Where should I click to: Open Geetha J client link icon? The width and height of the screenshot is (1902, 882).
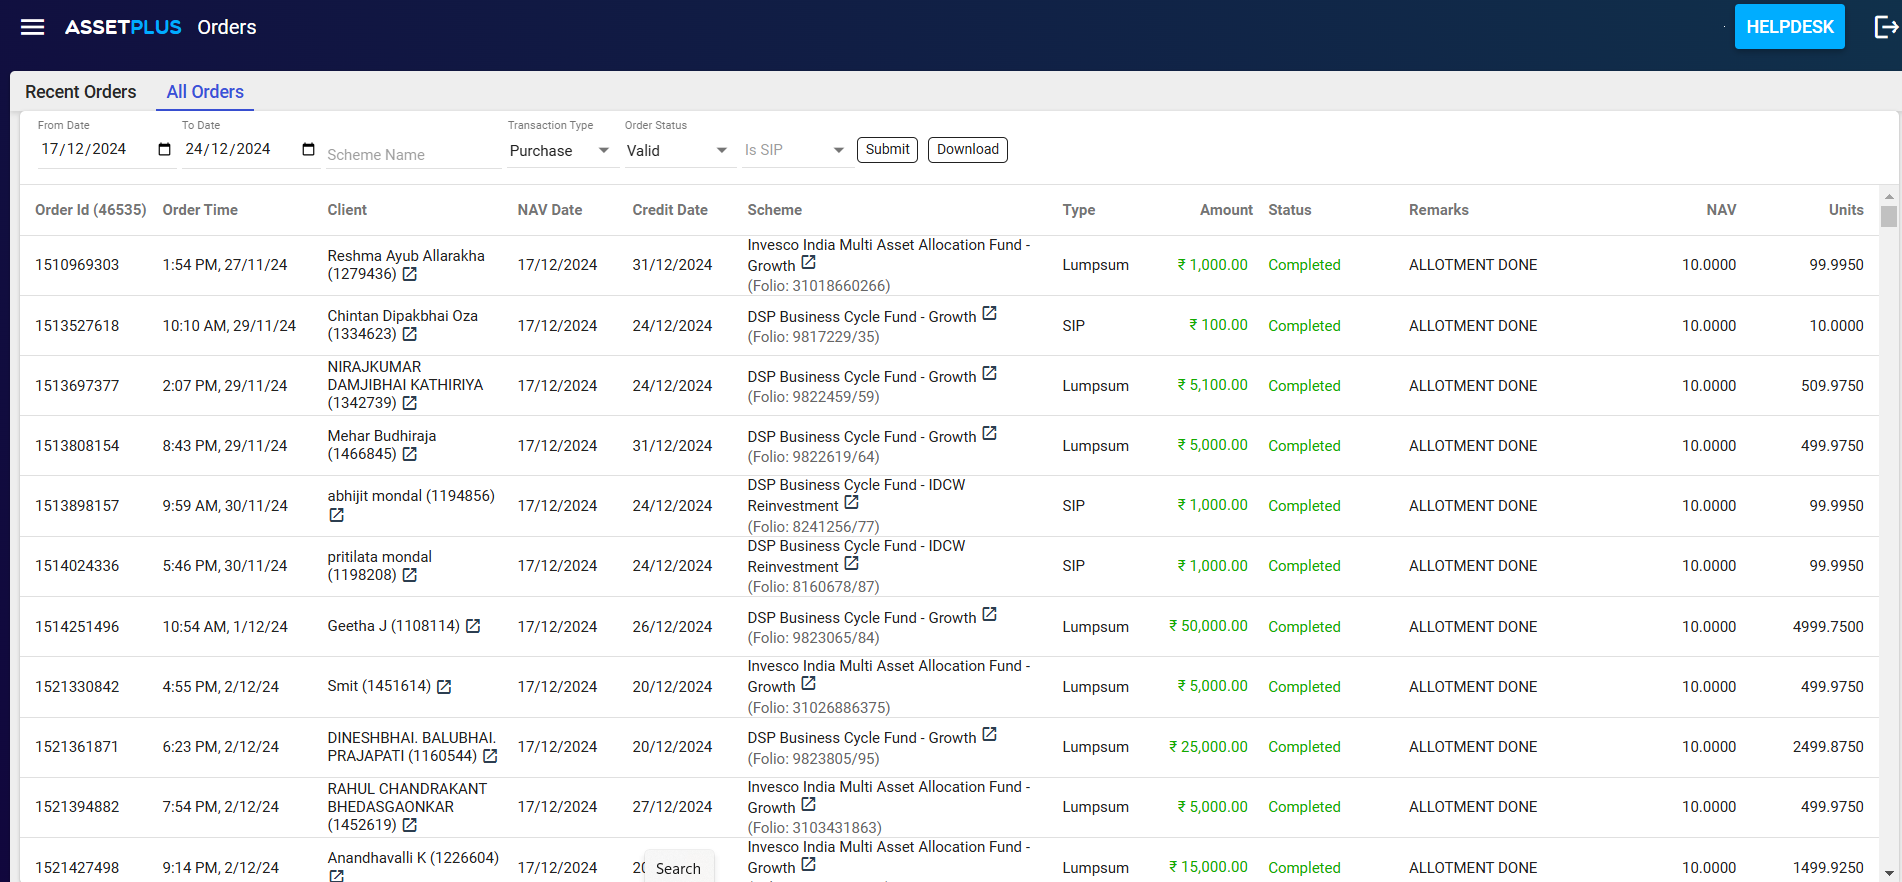pyautogui.click(x=474, y=626)
